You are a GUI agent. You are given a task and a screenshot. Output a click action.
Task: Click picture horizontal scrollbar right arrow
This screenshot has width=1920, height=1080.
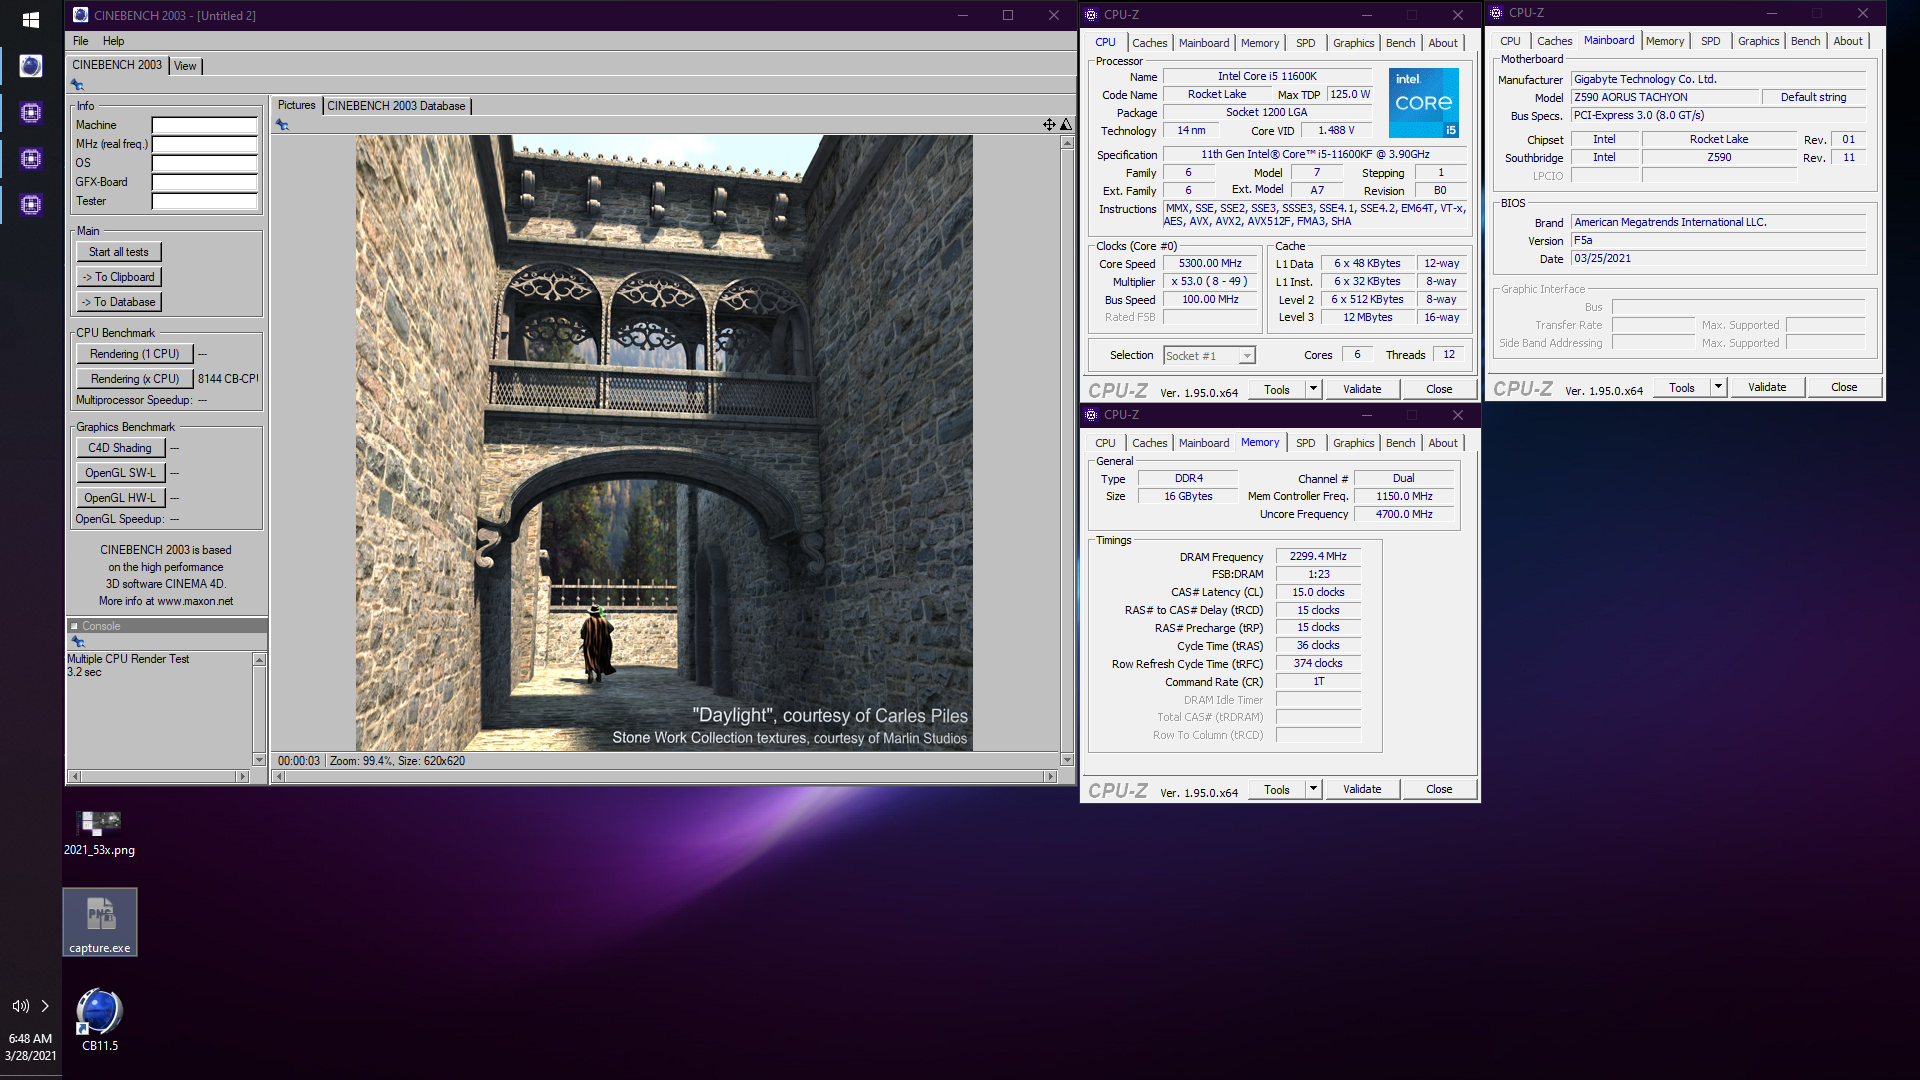(x=1050, y=777)
